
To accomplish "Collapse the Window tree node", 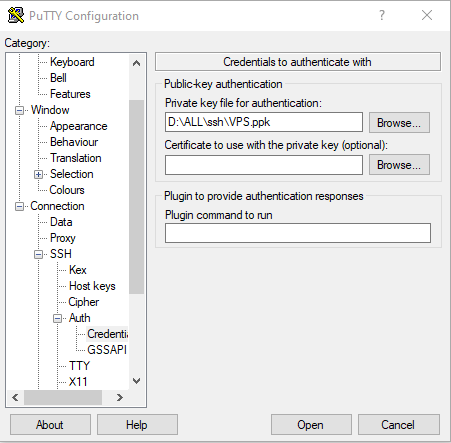I will click(20, 110).
